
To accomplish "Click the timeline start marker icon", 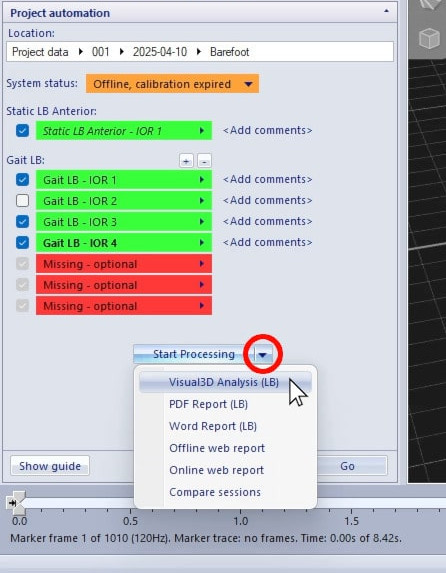I will tap(12, 503).
